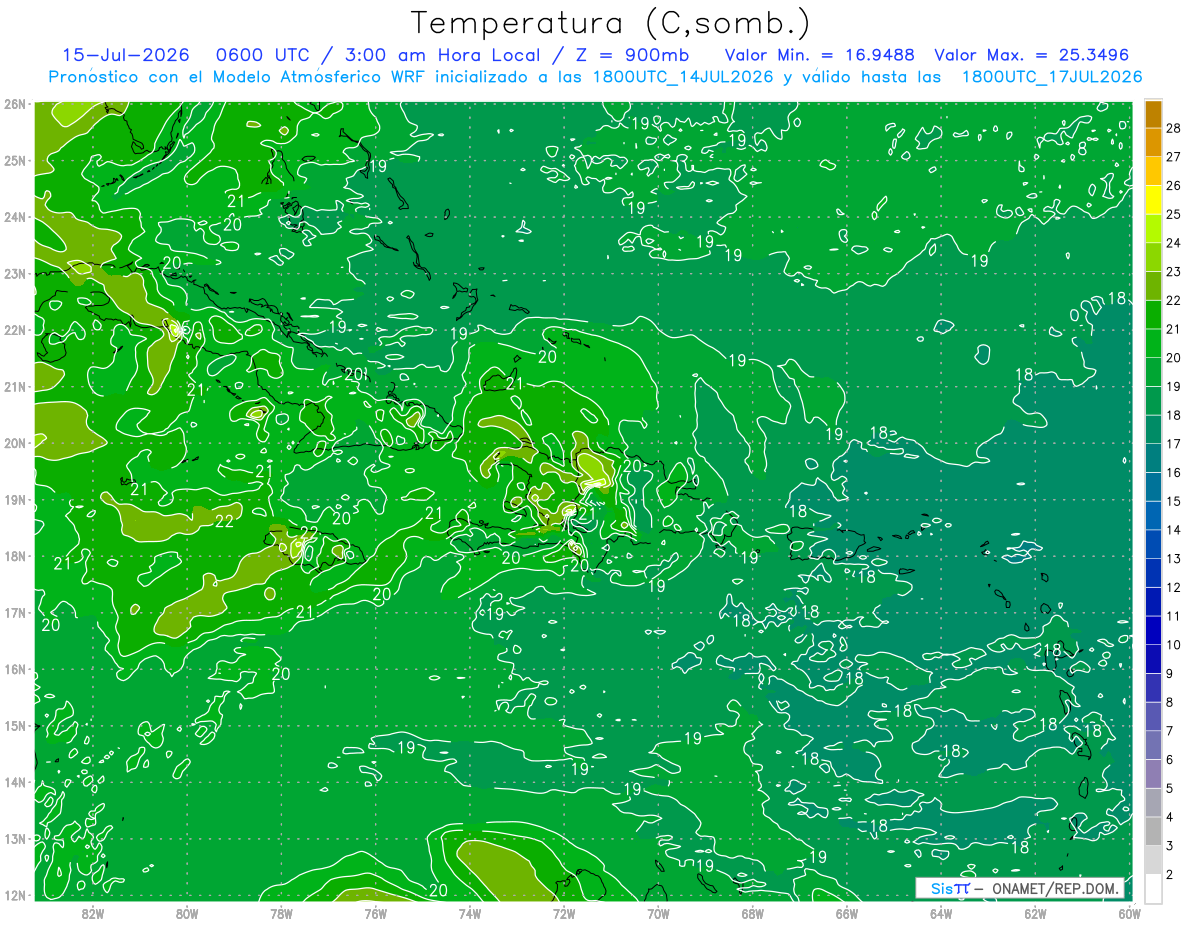Click color scale label "7"
The width and height of the screenshot is (1200, 927).
click(x=1170, y=731)
